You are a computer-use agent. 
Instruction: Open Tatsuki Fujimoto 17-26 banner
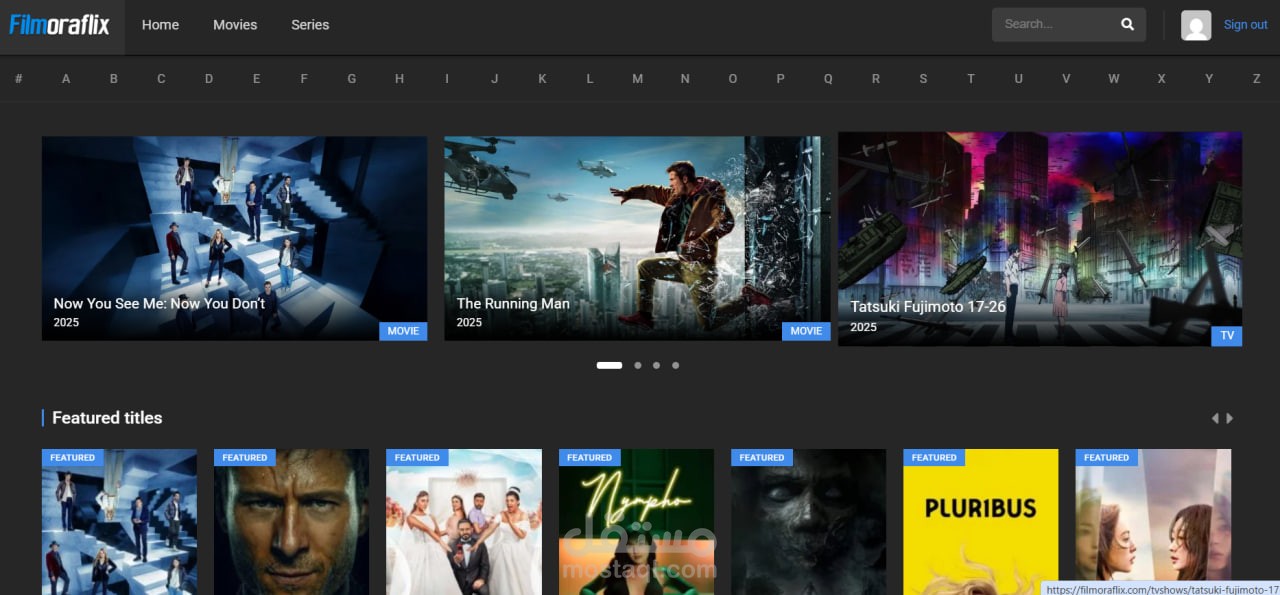tap(1040, 239)
